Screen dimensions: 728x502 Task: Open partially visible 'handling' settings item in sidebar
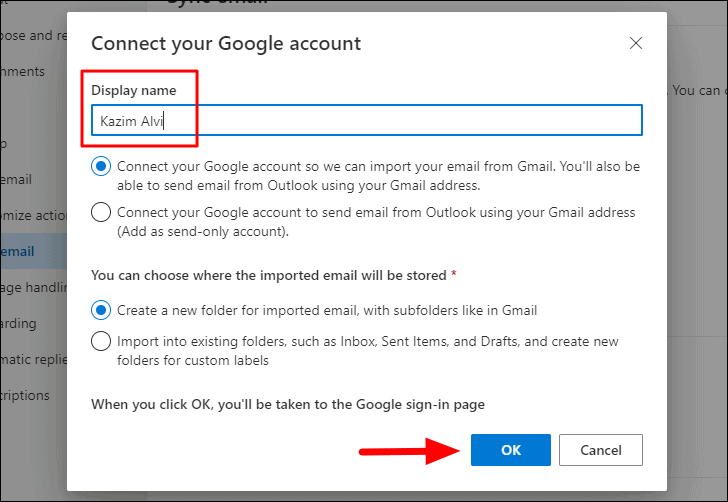33,287
